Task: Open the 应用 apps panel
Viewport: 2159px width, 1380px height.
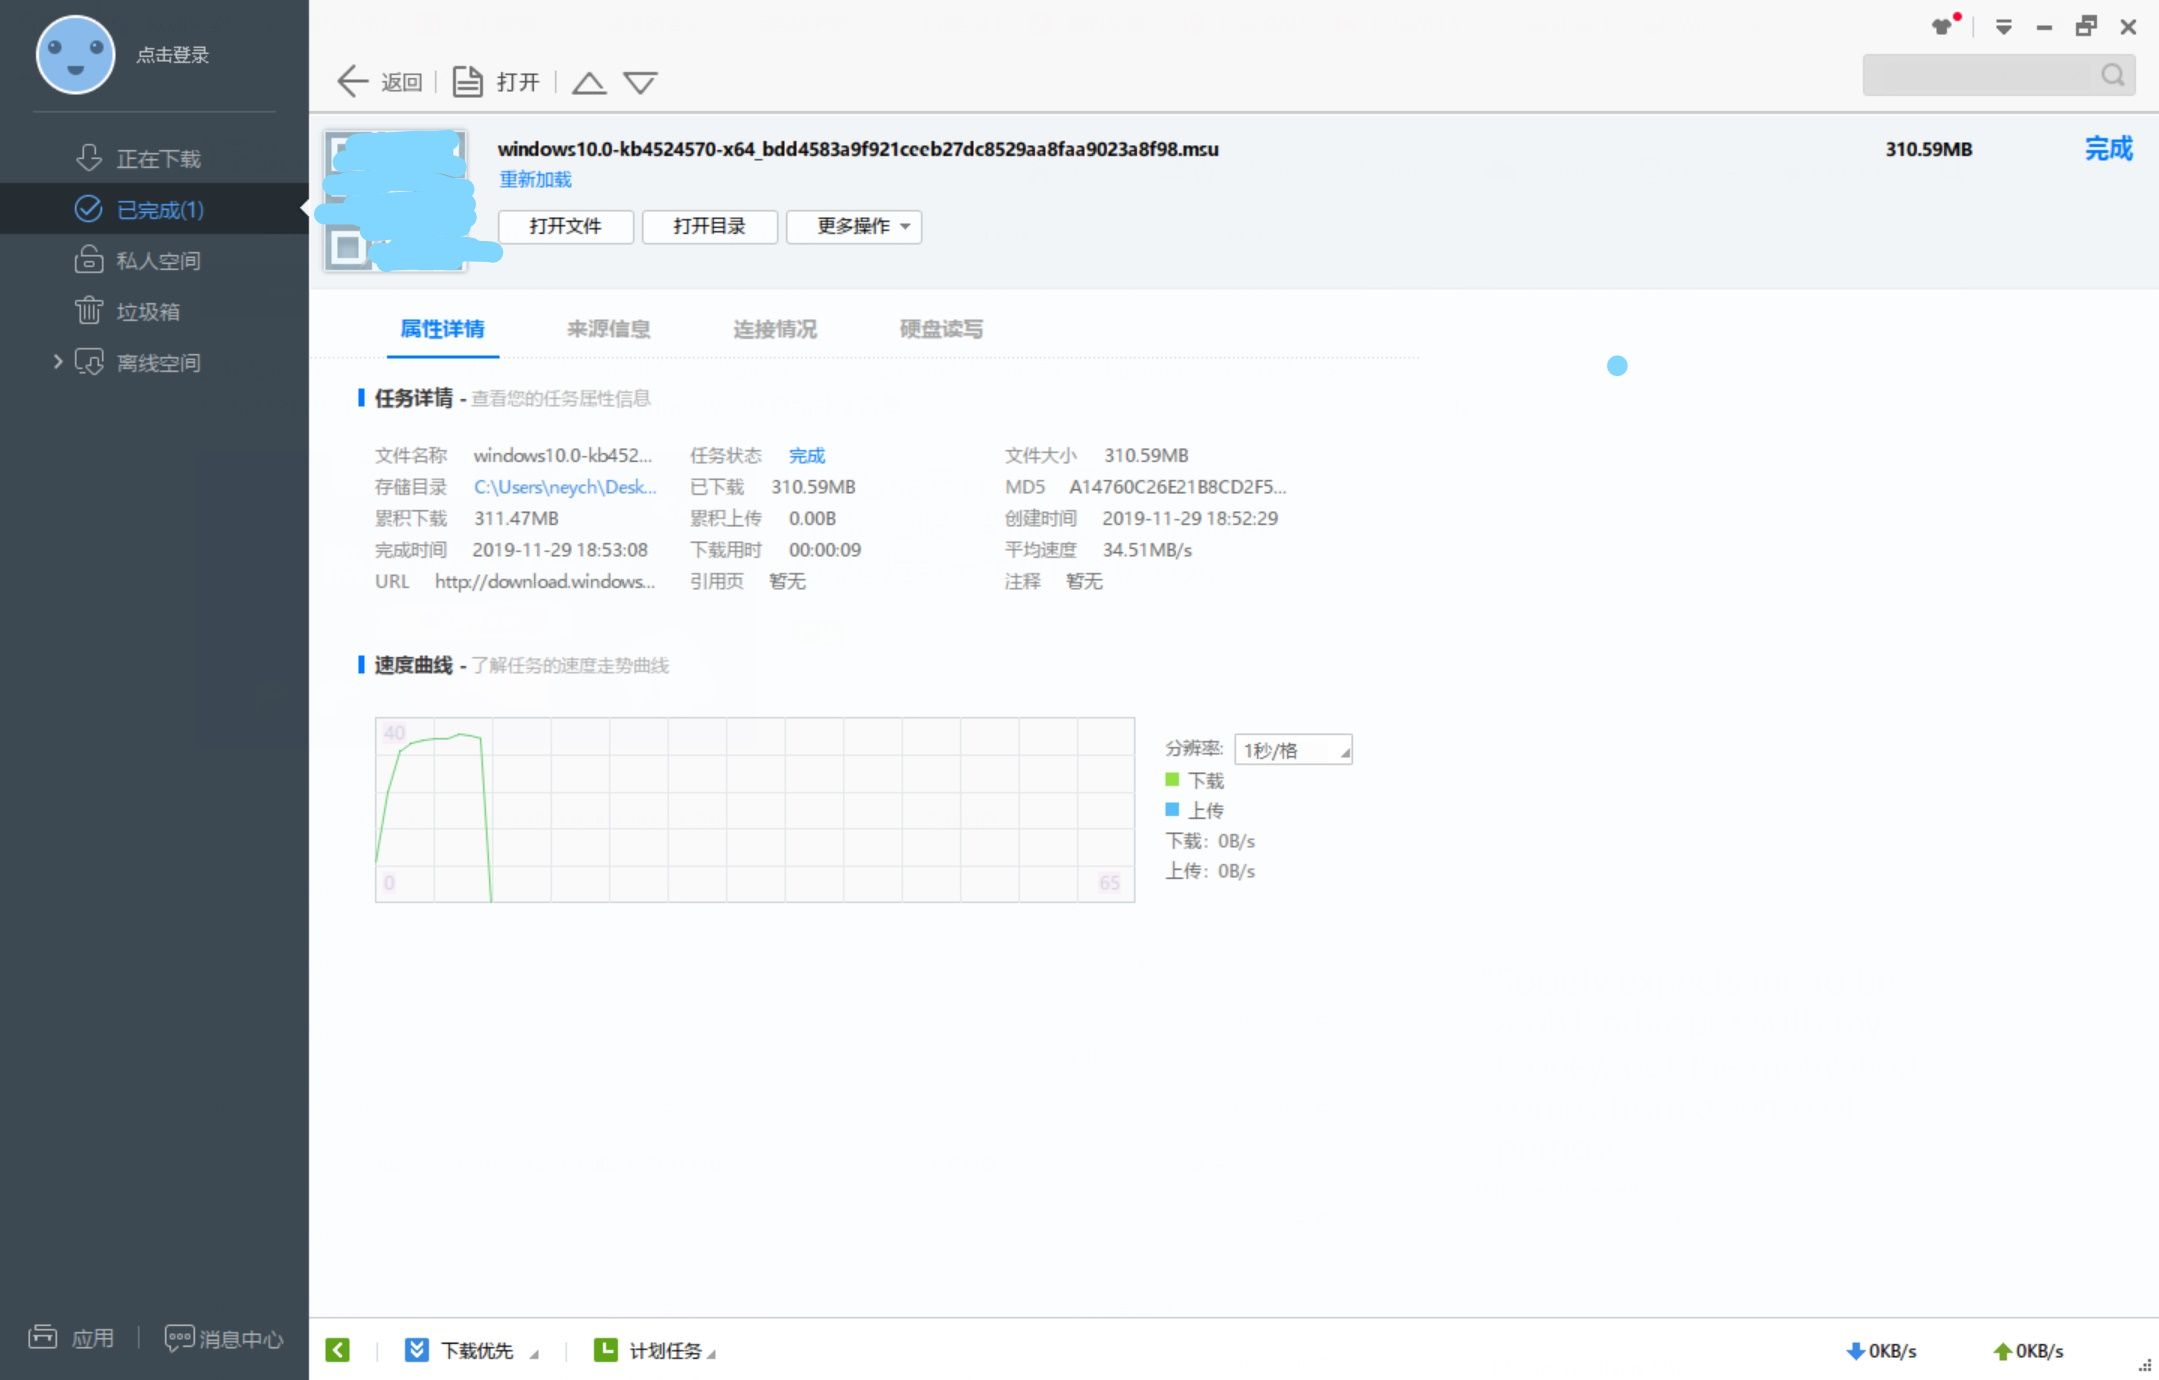Action: coord(71,1337)
